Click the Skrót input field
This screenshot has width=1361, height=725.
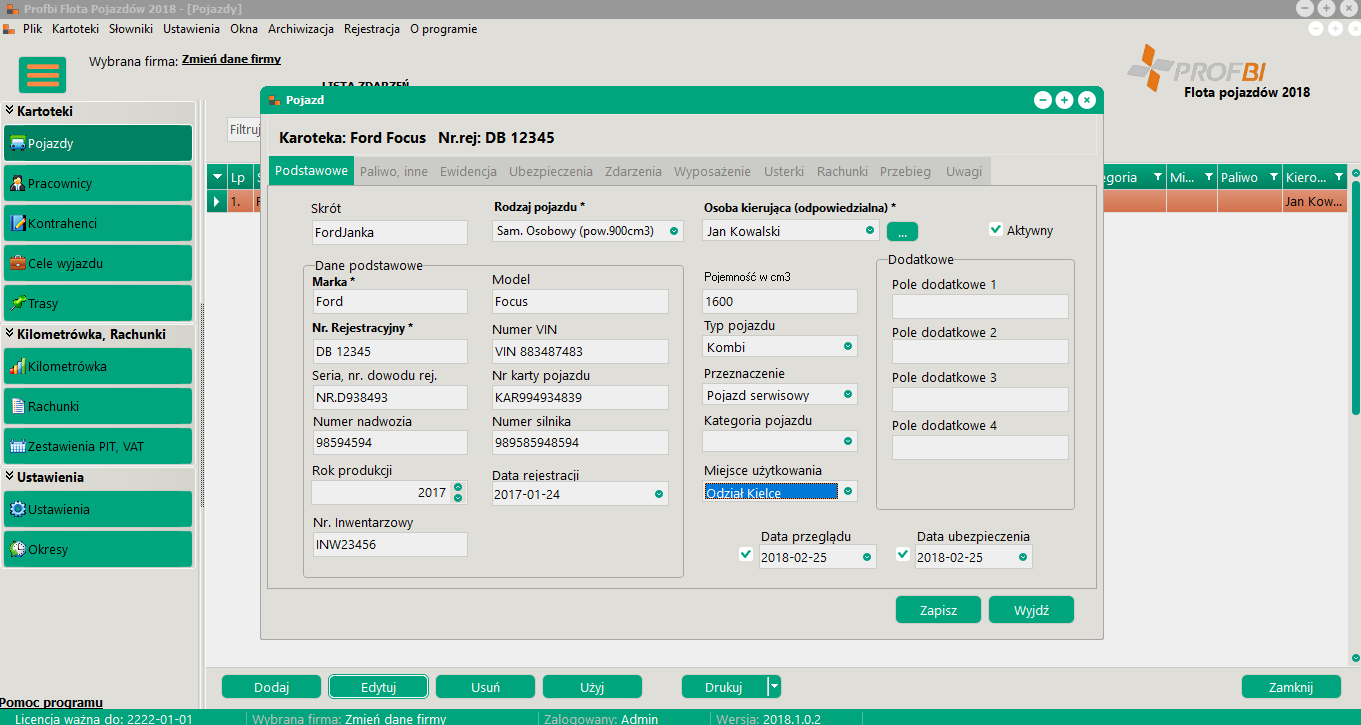390,232
